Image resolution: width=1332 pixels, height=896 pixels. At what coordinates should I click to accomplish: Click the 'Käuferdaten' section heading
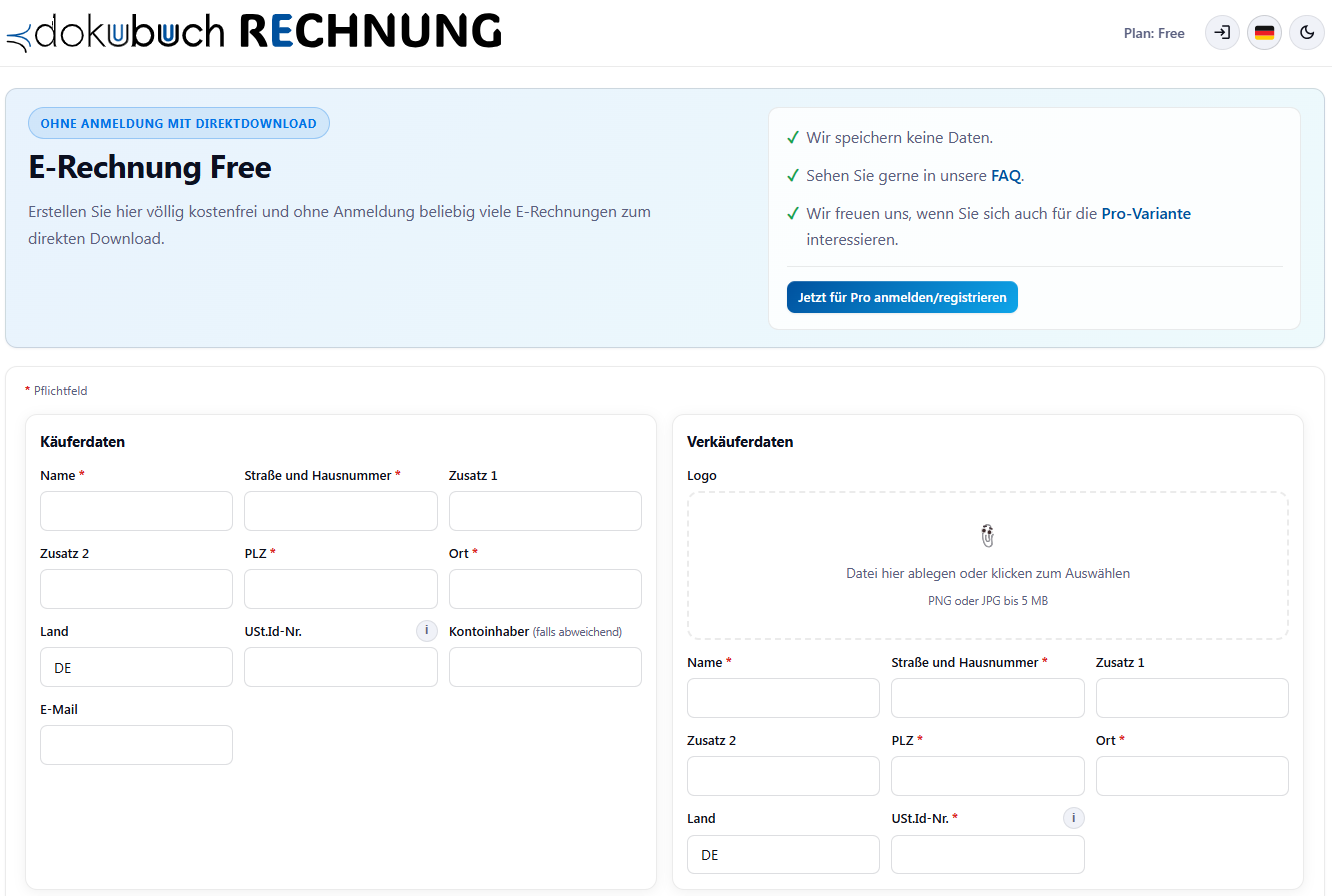pyautogui.click(x=83, y=442)
